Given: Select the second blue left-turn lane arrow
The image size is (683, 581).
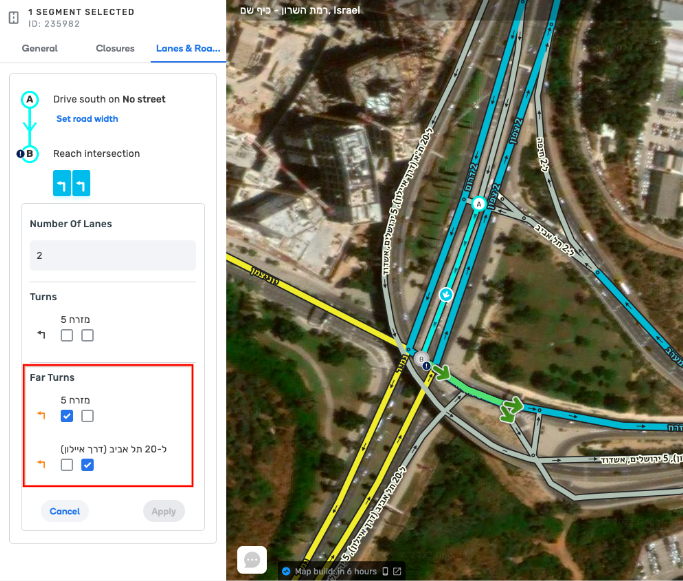Looking at the screenshot, I should (81, 183).
